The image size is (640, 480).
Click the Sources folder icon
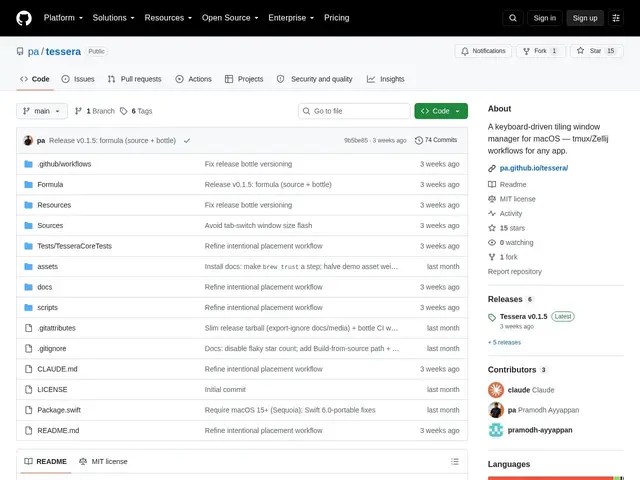click(x=28, y=225)
